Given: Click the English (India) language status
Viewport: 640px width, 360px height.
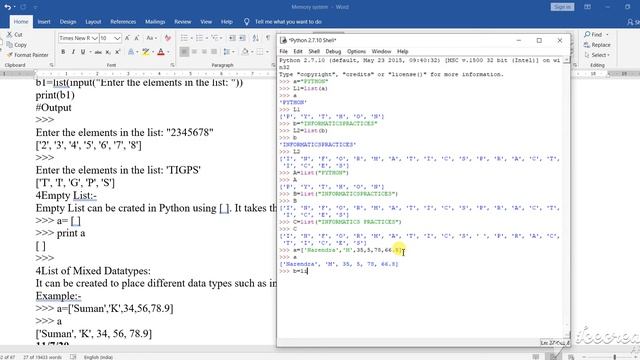Looking at the screenshot, I should (x=98, y=357).
